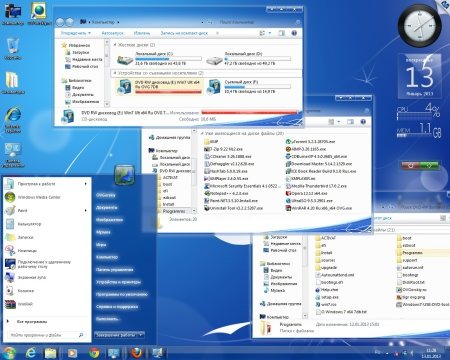Expand the Приступая к работе submenu arrow
The image size is (450, 360).
86,184
